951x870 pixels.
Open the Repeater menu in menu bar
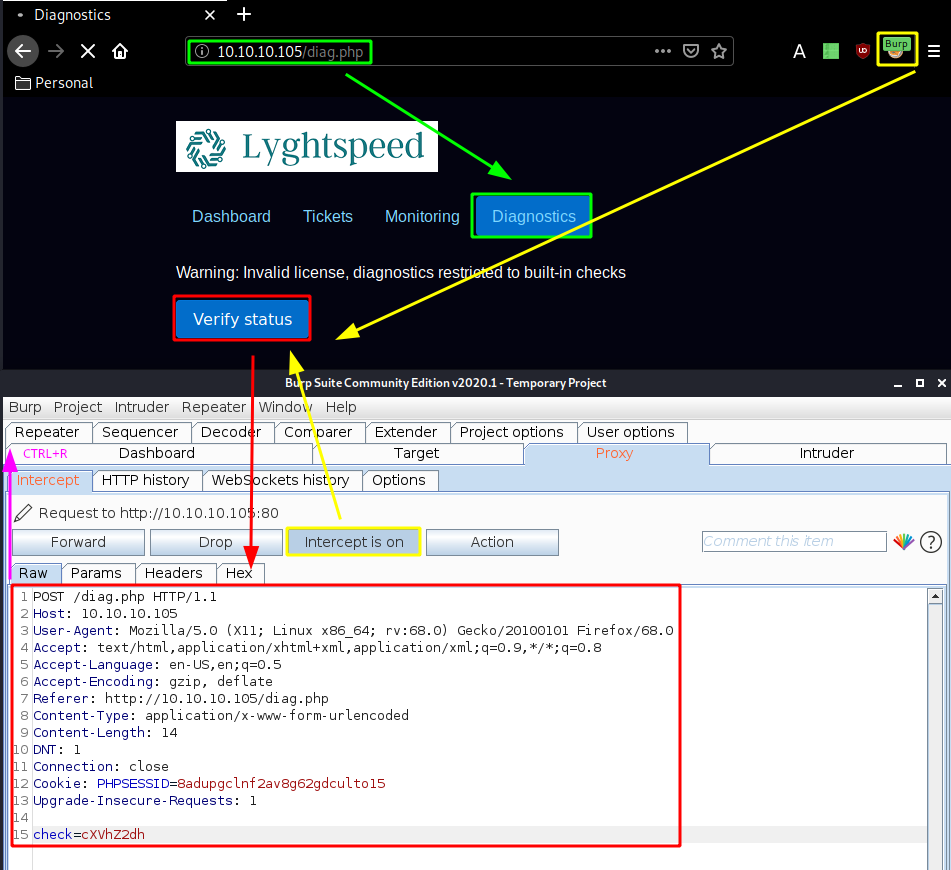tap(214, 407)
